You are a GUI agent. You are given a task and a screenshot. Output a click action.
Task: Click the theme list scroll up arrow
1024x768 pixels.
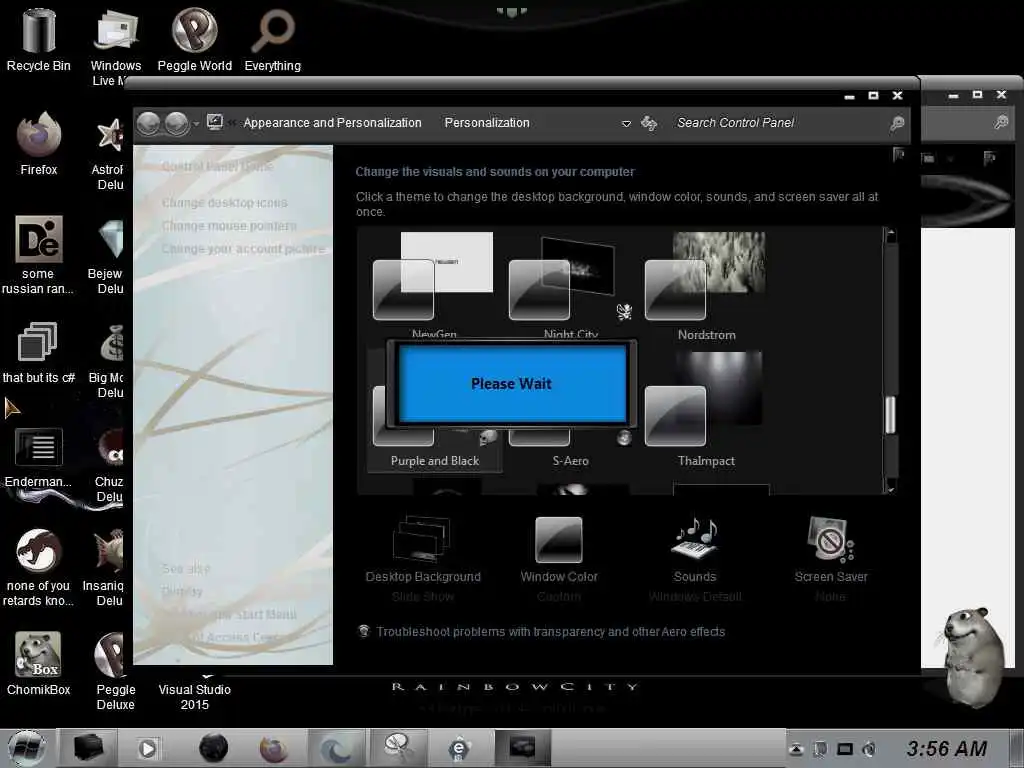(x=890, y=234)
